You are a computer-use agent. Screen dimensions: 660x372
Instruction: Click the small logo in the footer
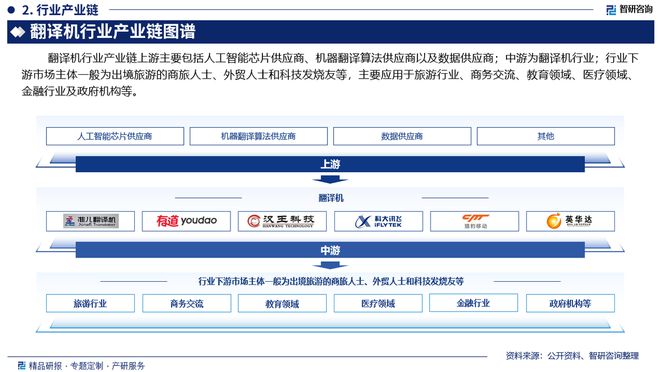[21, 365]
